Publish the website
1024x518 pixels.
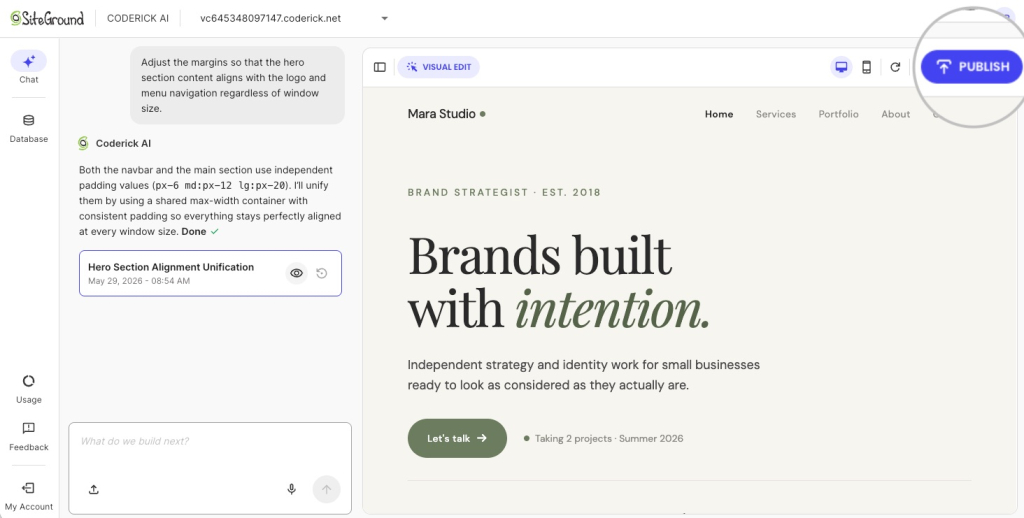tap(972, 67)
